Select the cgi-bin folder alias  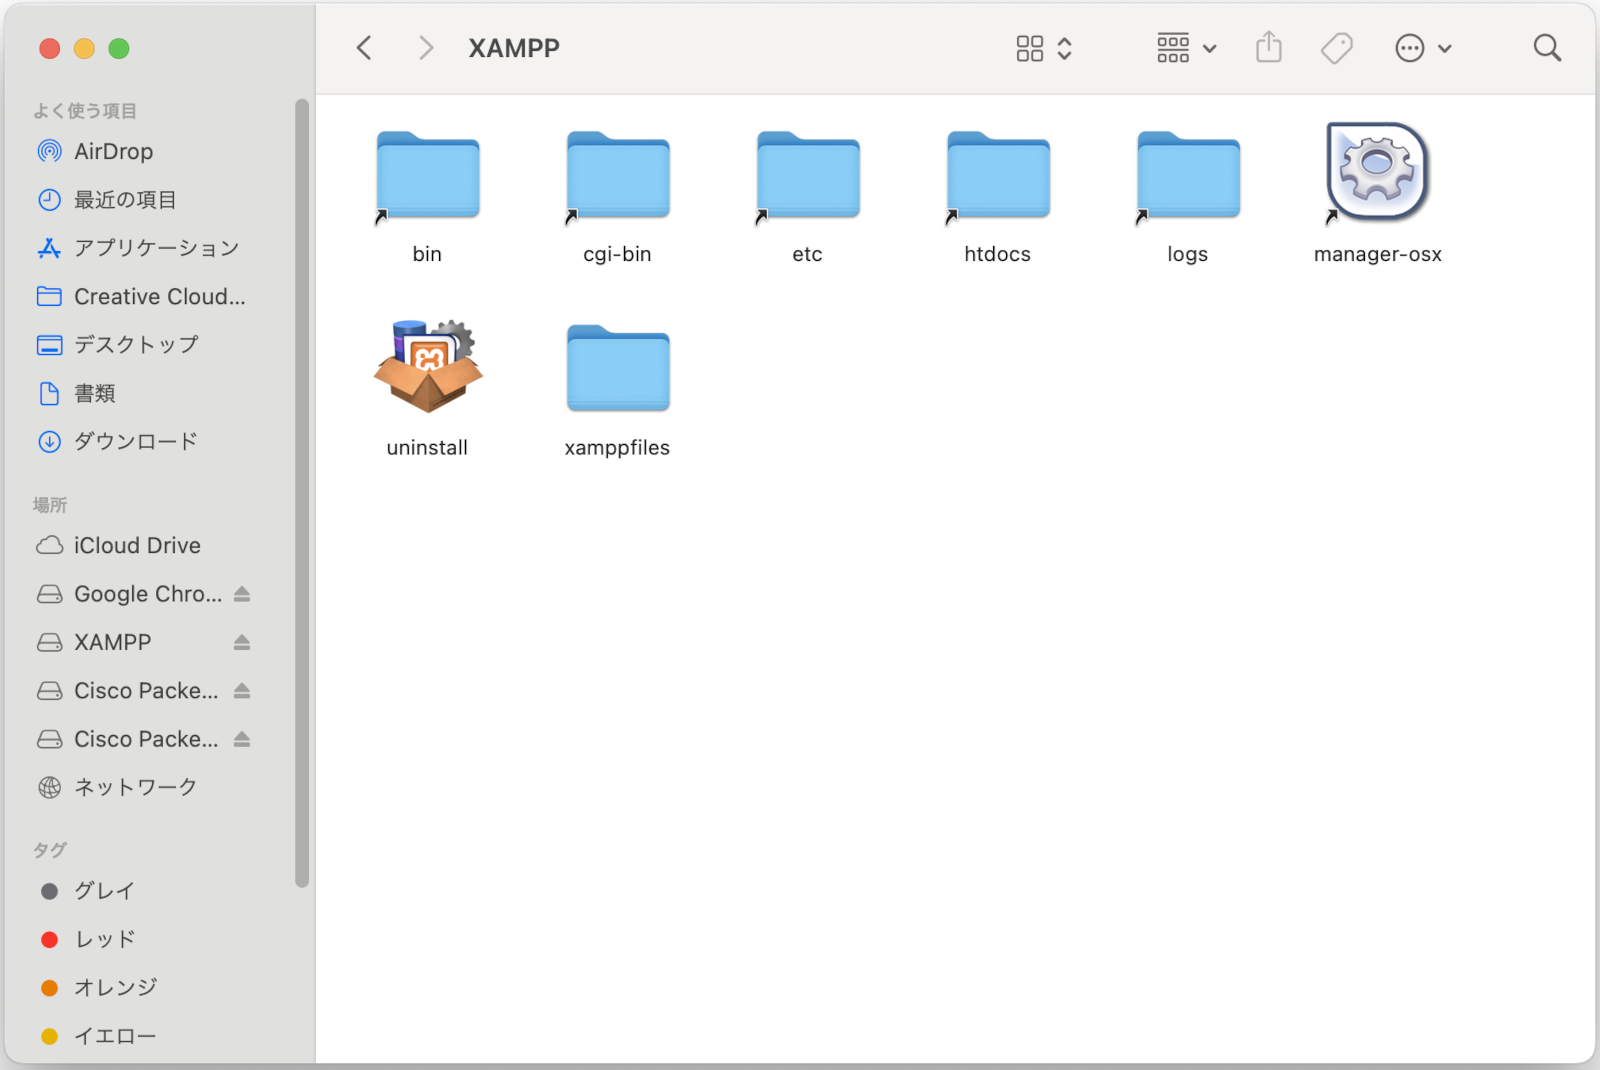click(x=617, y=175)
